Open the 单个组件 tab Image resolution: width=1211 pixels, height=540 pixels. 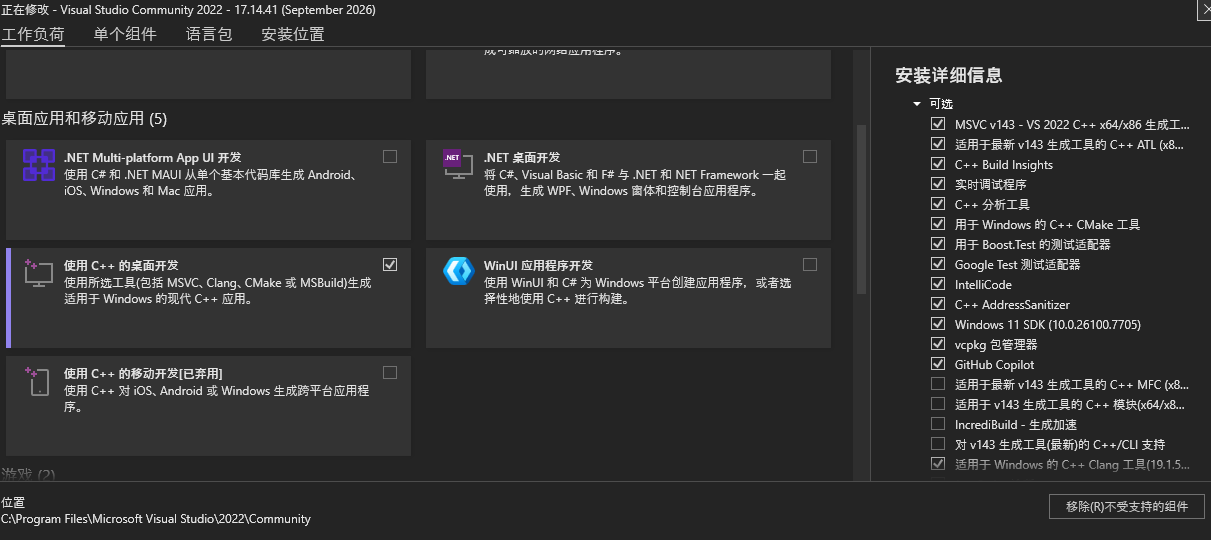pyautogui.click(x=125, y=34)
